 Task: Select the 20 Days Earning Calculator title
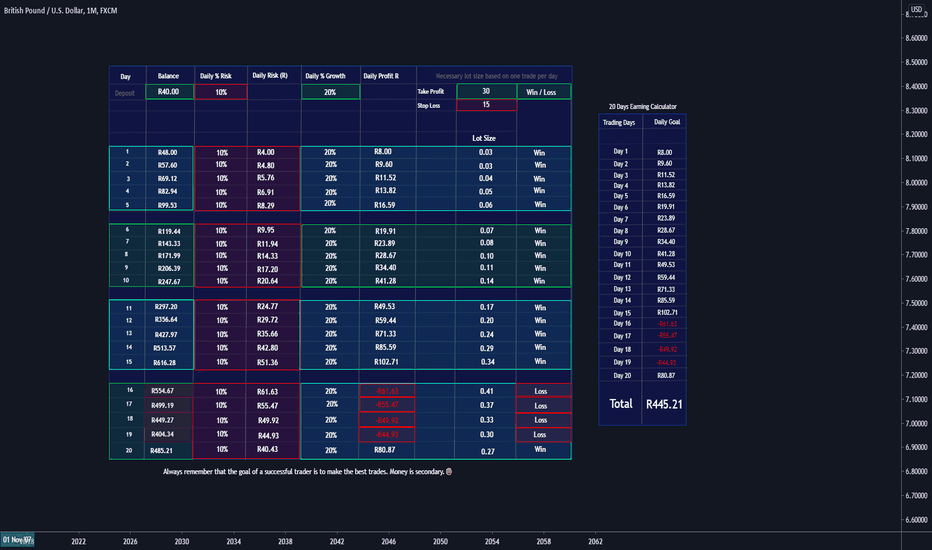click(x=643, y=106)
